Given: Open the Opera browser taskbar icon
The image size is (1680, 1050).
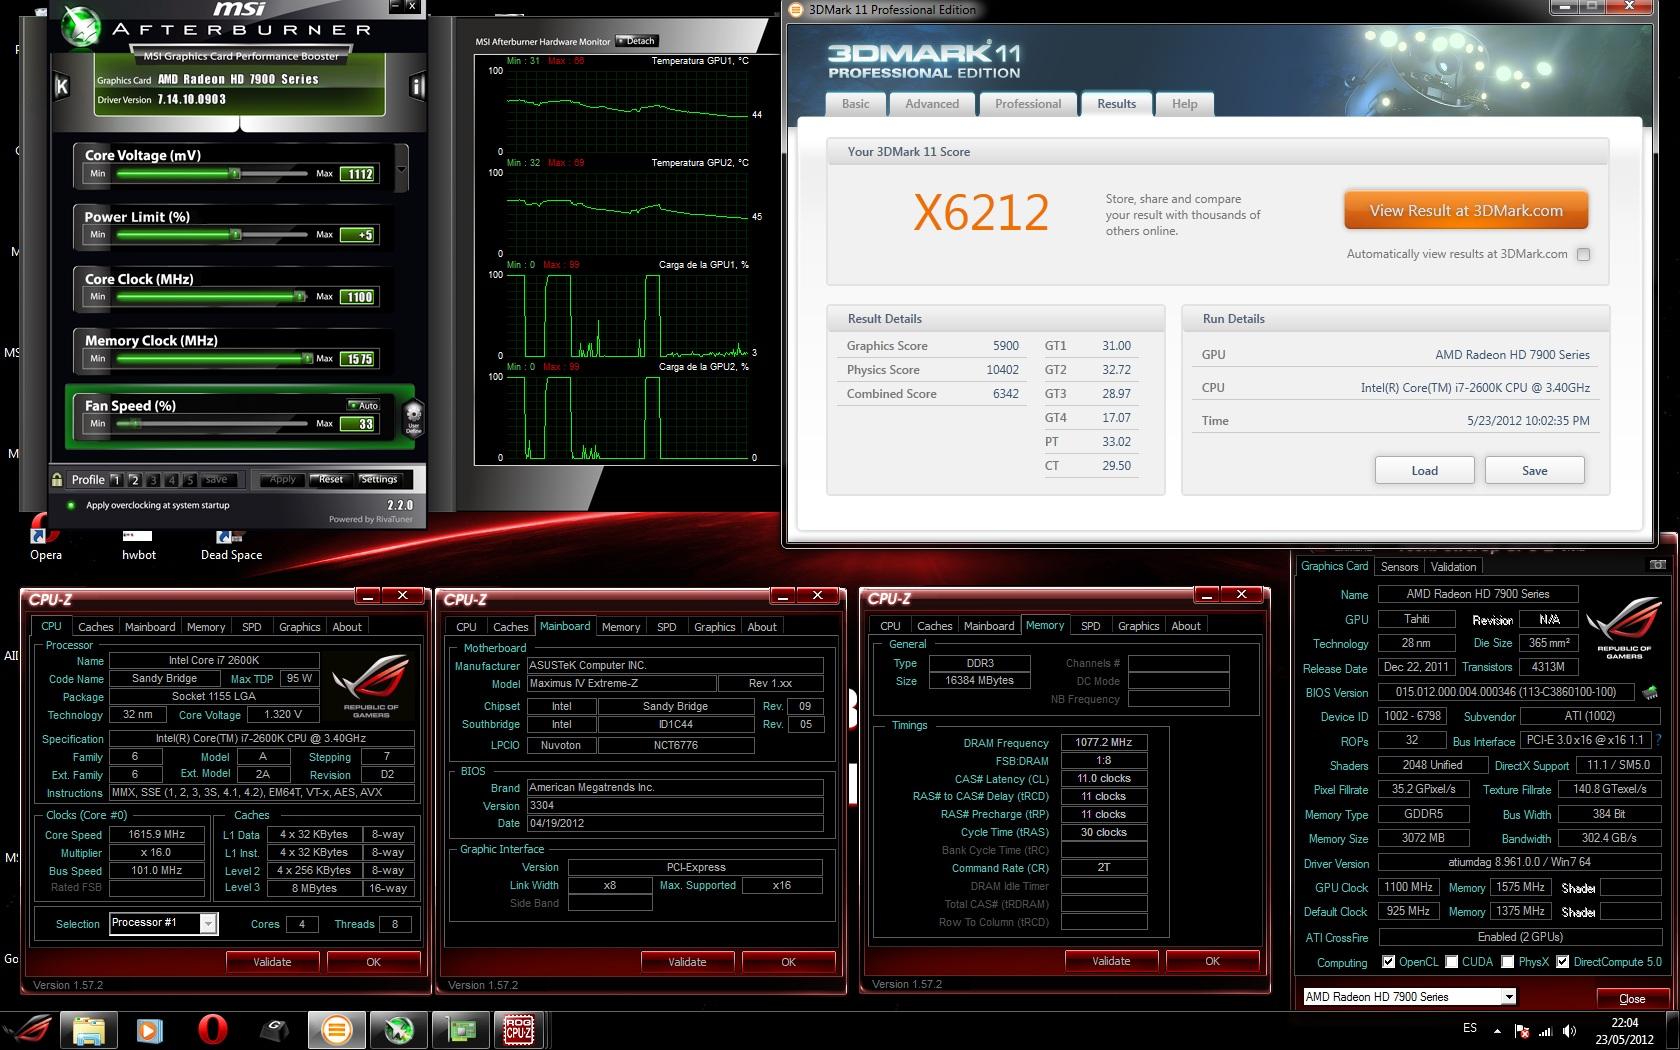Looking at the screenshot, I should pos(212,1029).
